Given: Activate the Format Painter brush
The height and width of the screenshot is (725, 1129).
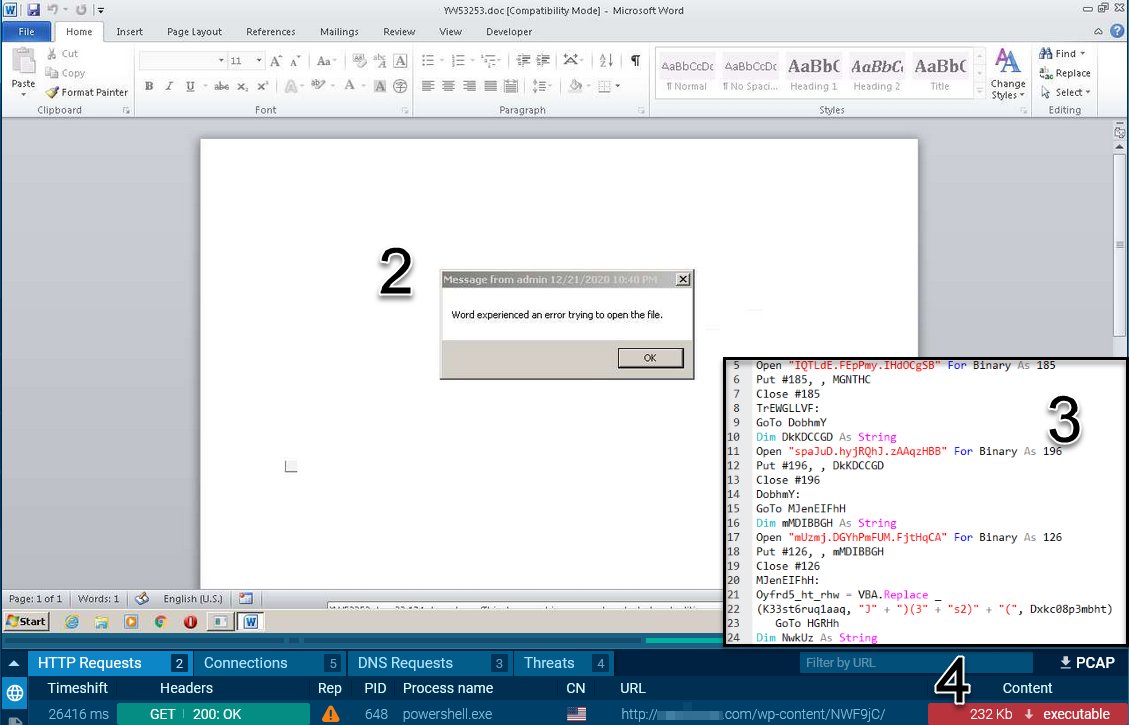Looking at the screenshot, I should (86, 92).
